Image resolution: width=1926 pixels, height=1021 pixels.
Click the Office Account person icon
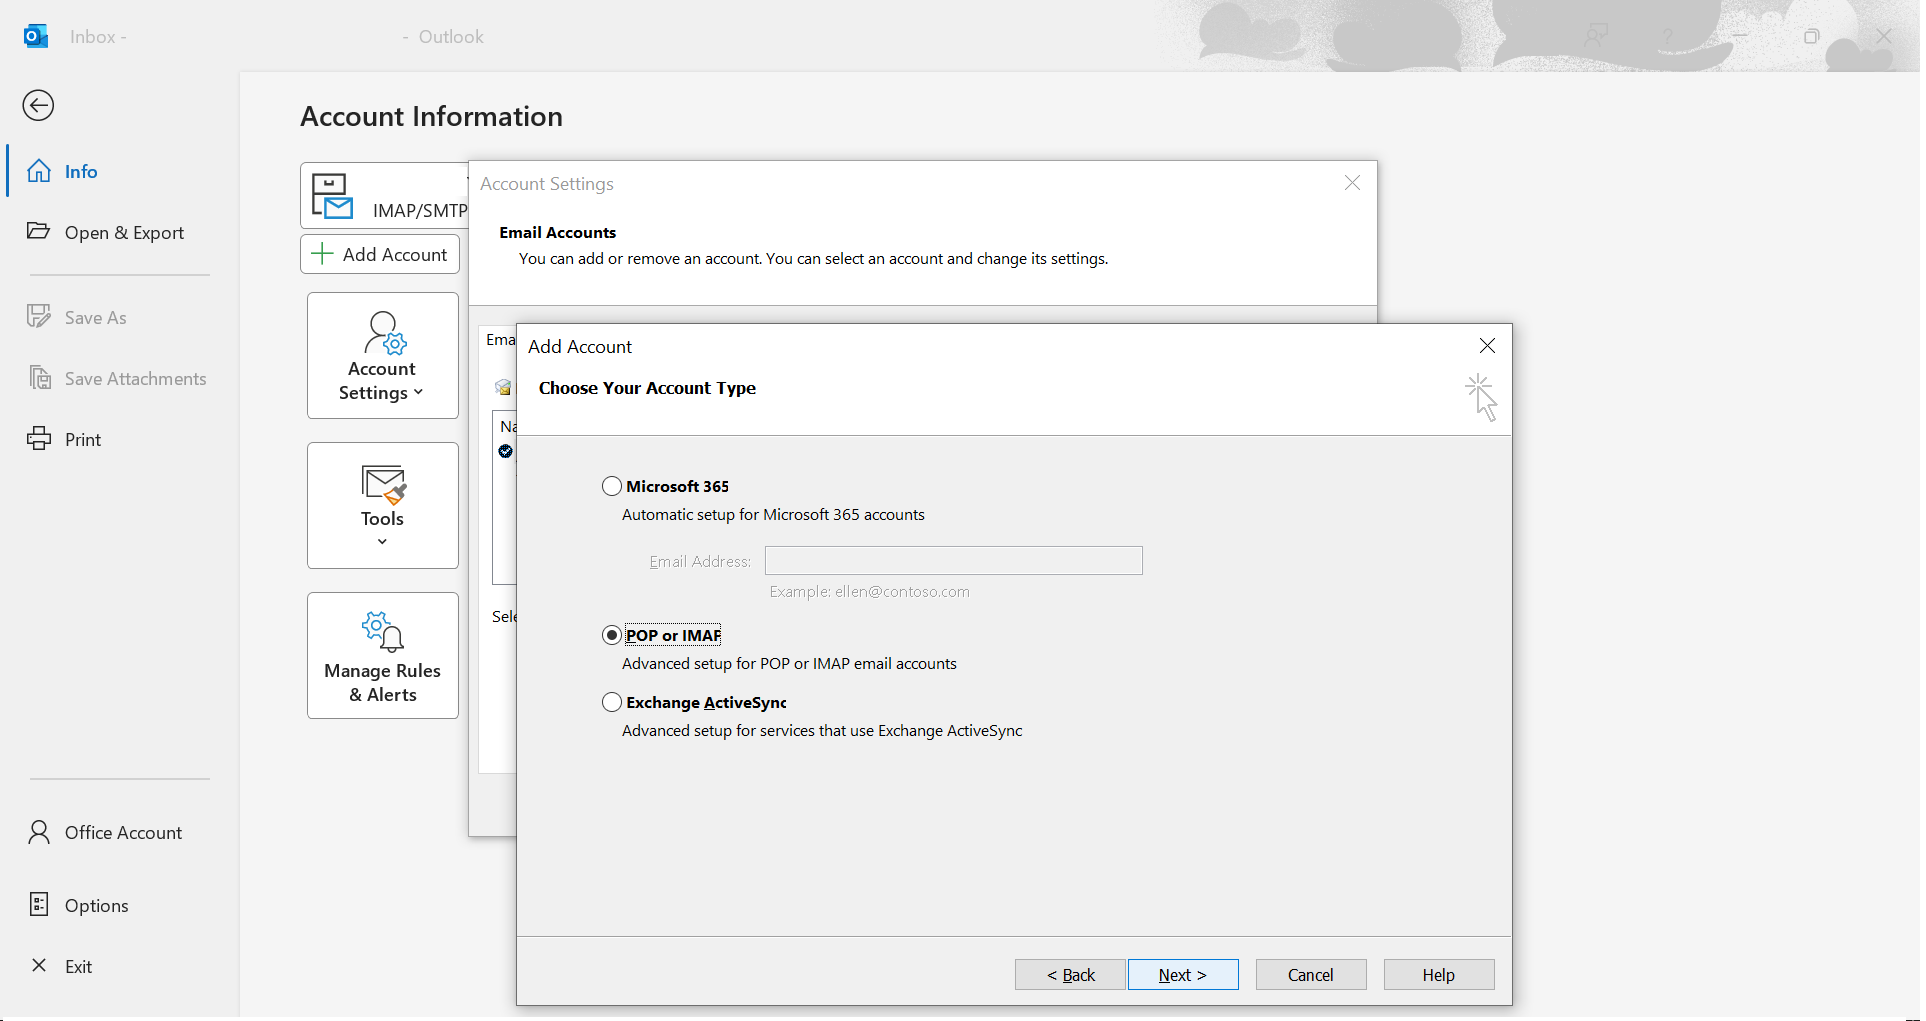[39, 832]
